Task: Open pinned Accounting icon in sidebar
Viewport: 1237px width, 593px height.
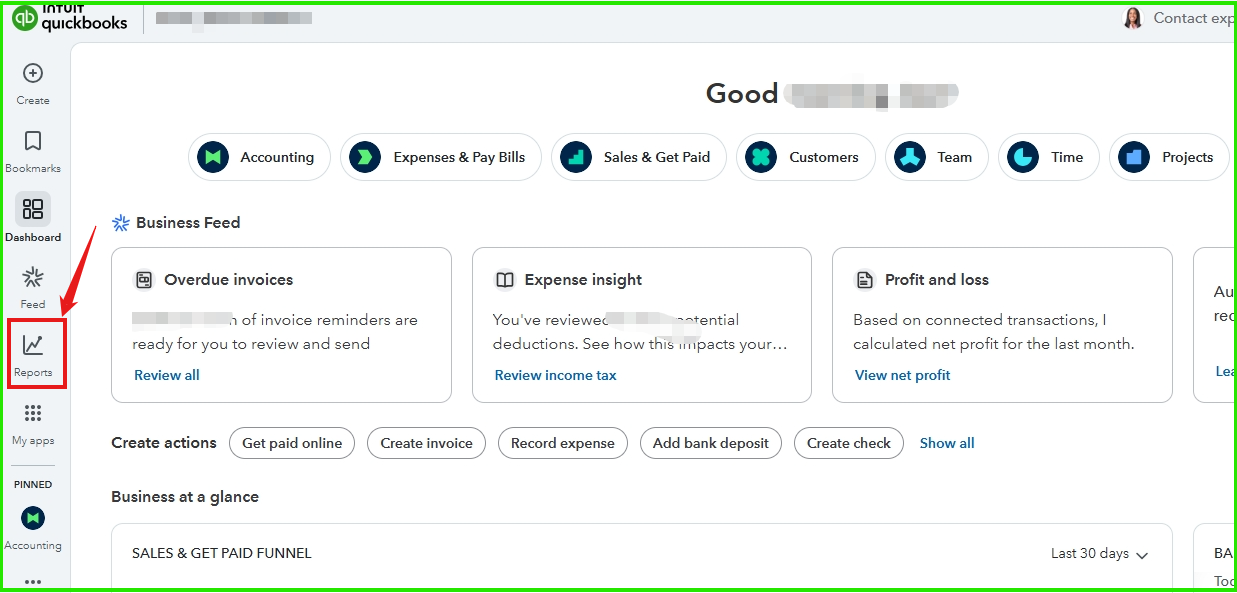Action: click(x=33, y=518)
